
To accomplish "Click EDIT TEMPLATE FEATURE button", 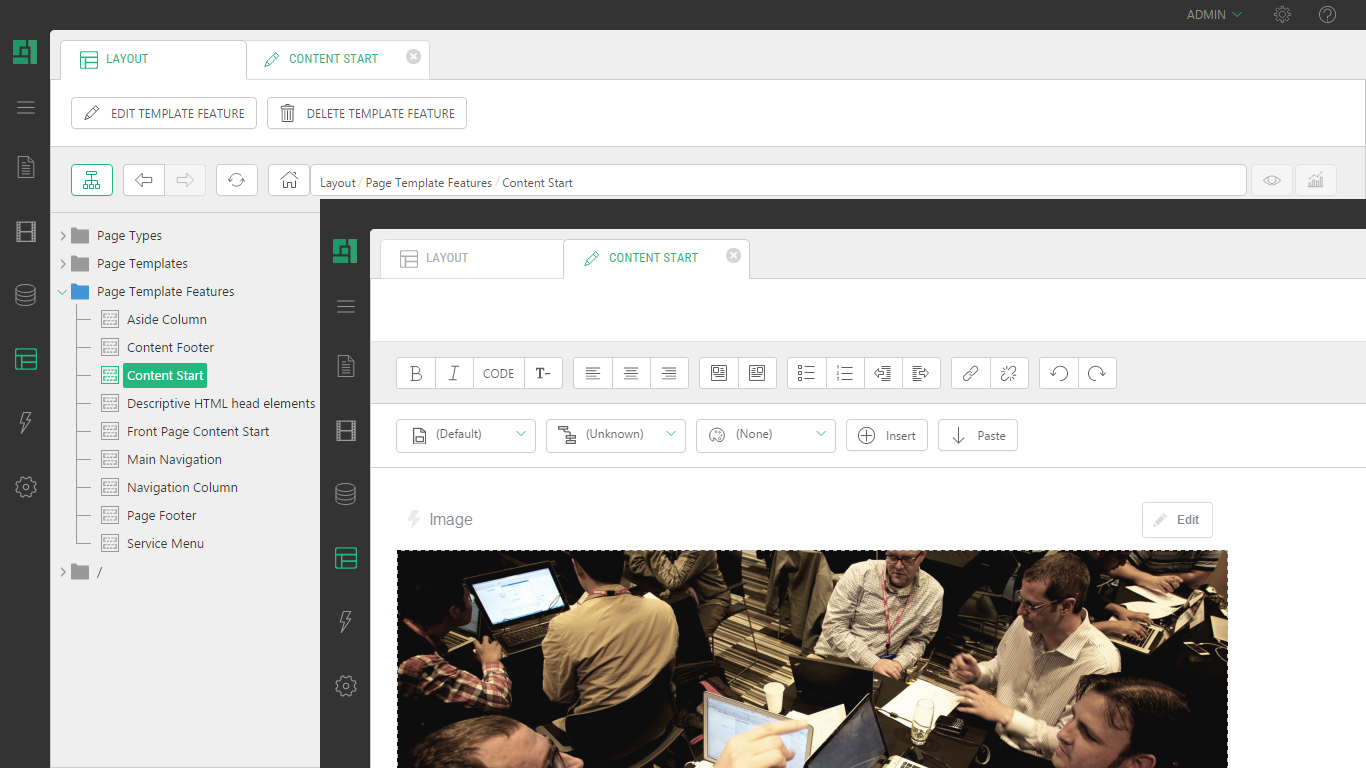I will tap(164, 113).
